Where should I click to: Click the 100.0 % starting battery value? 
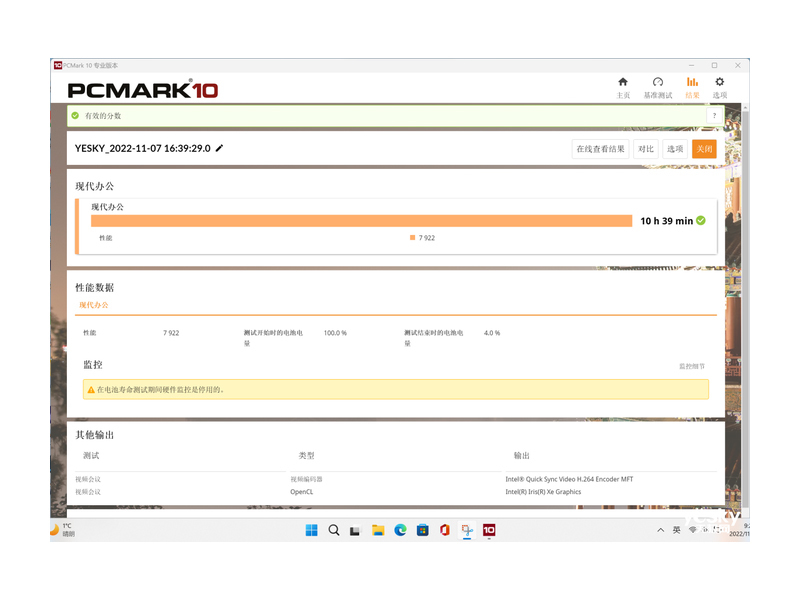(x=335, y=333)
